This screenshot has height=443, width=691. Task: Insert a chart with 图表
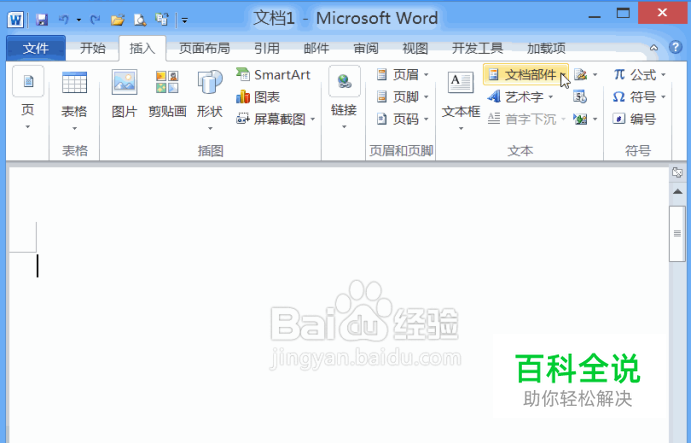(258, 97)
